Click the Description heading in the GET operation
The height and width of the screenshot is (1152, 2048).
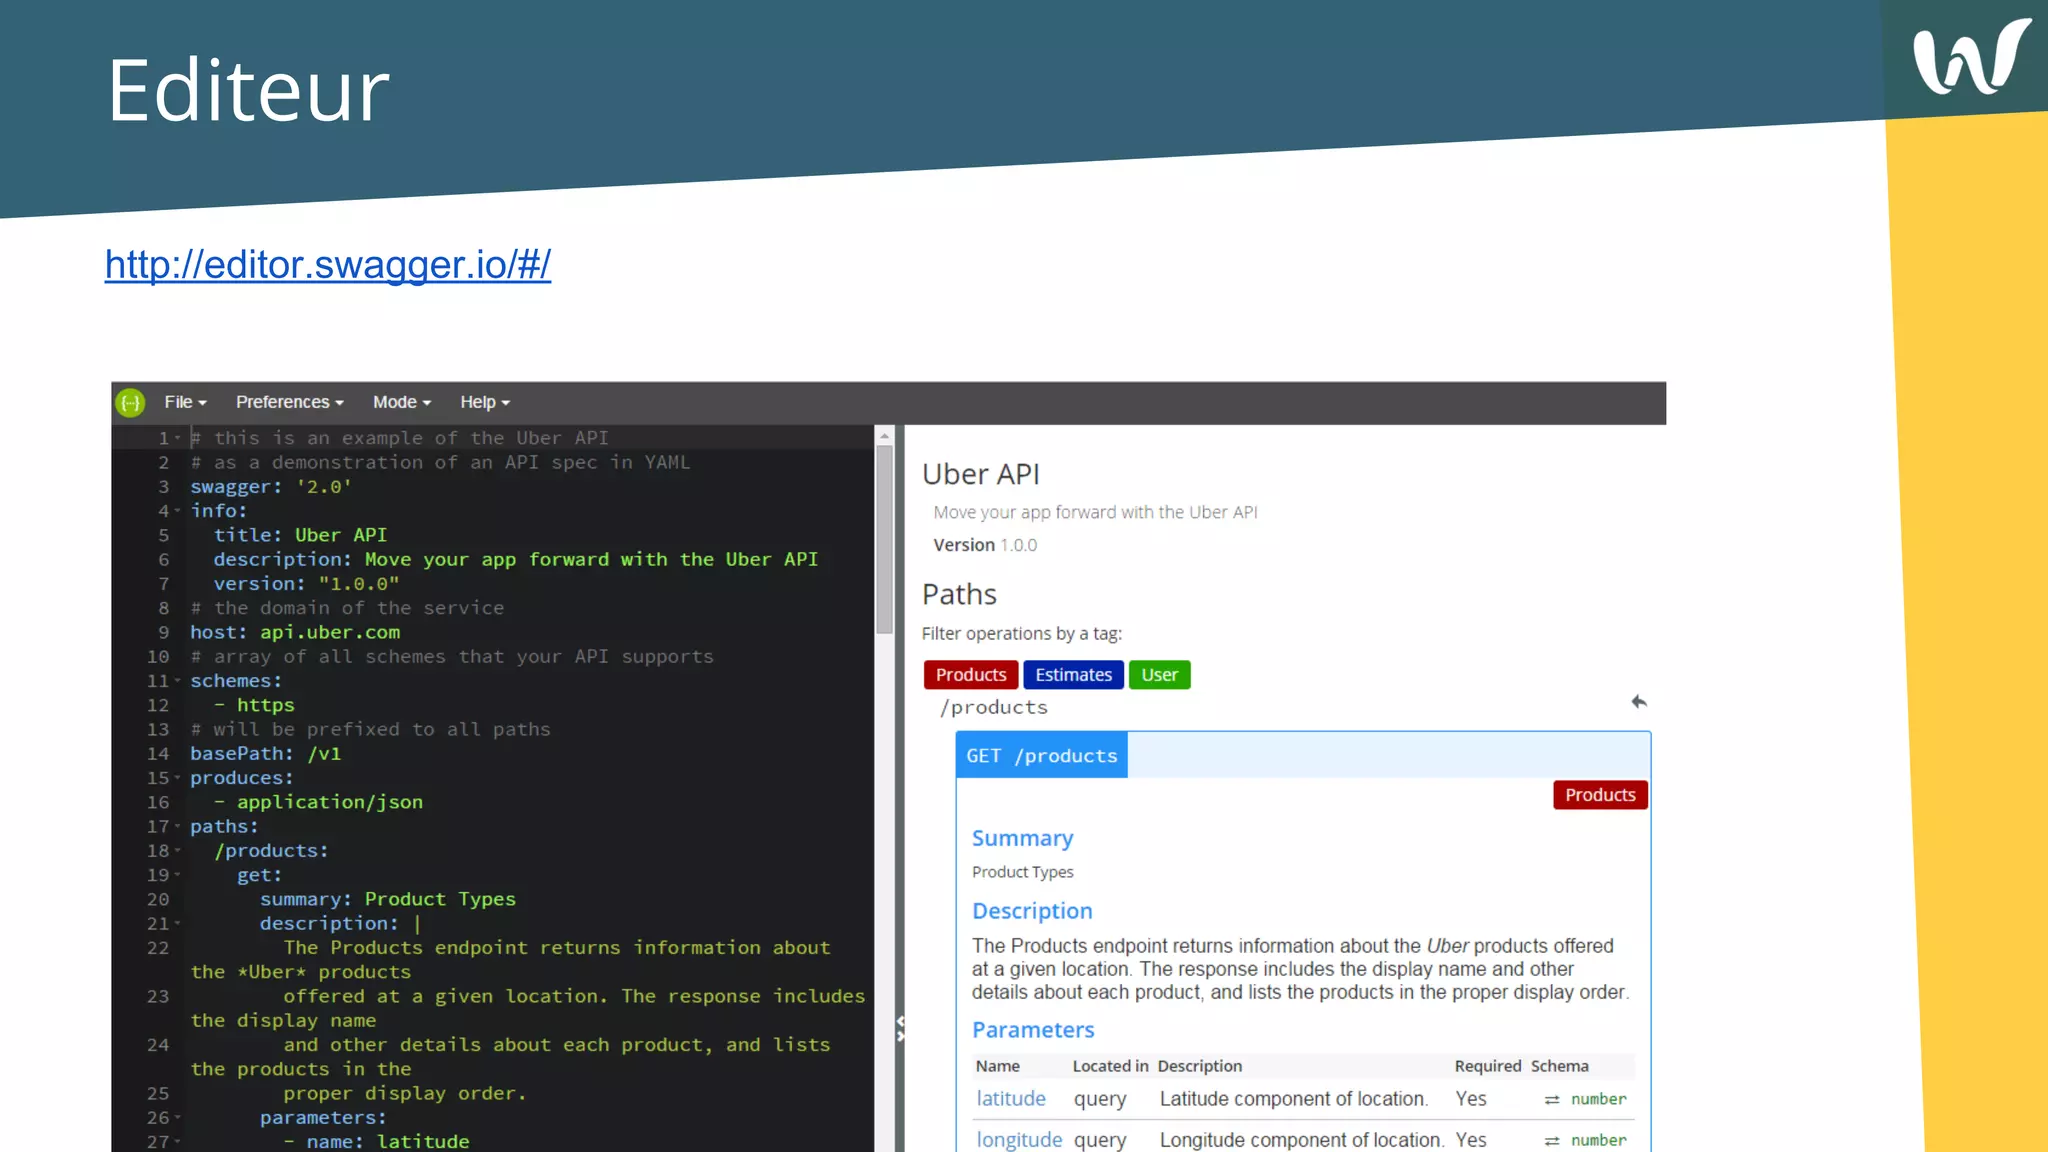[x=1032, y=911]
